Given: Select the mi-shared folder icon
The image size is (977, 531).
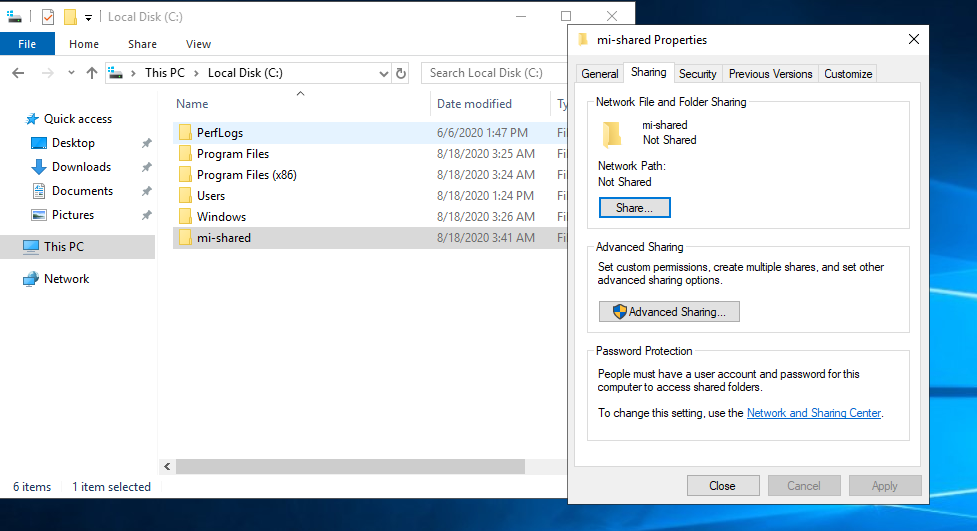Looking at the screenshot, I should 185,237.
